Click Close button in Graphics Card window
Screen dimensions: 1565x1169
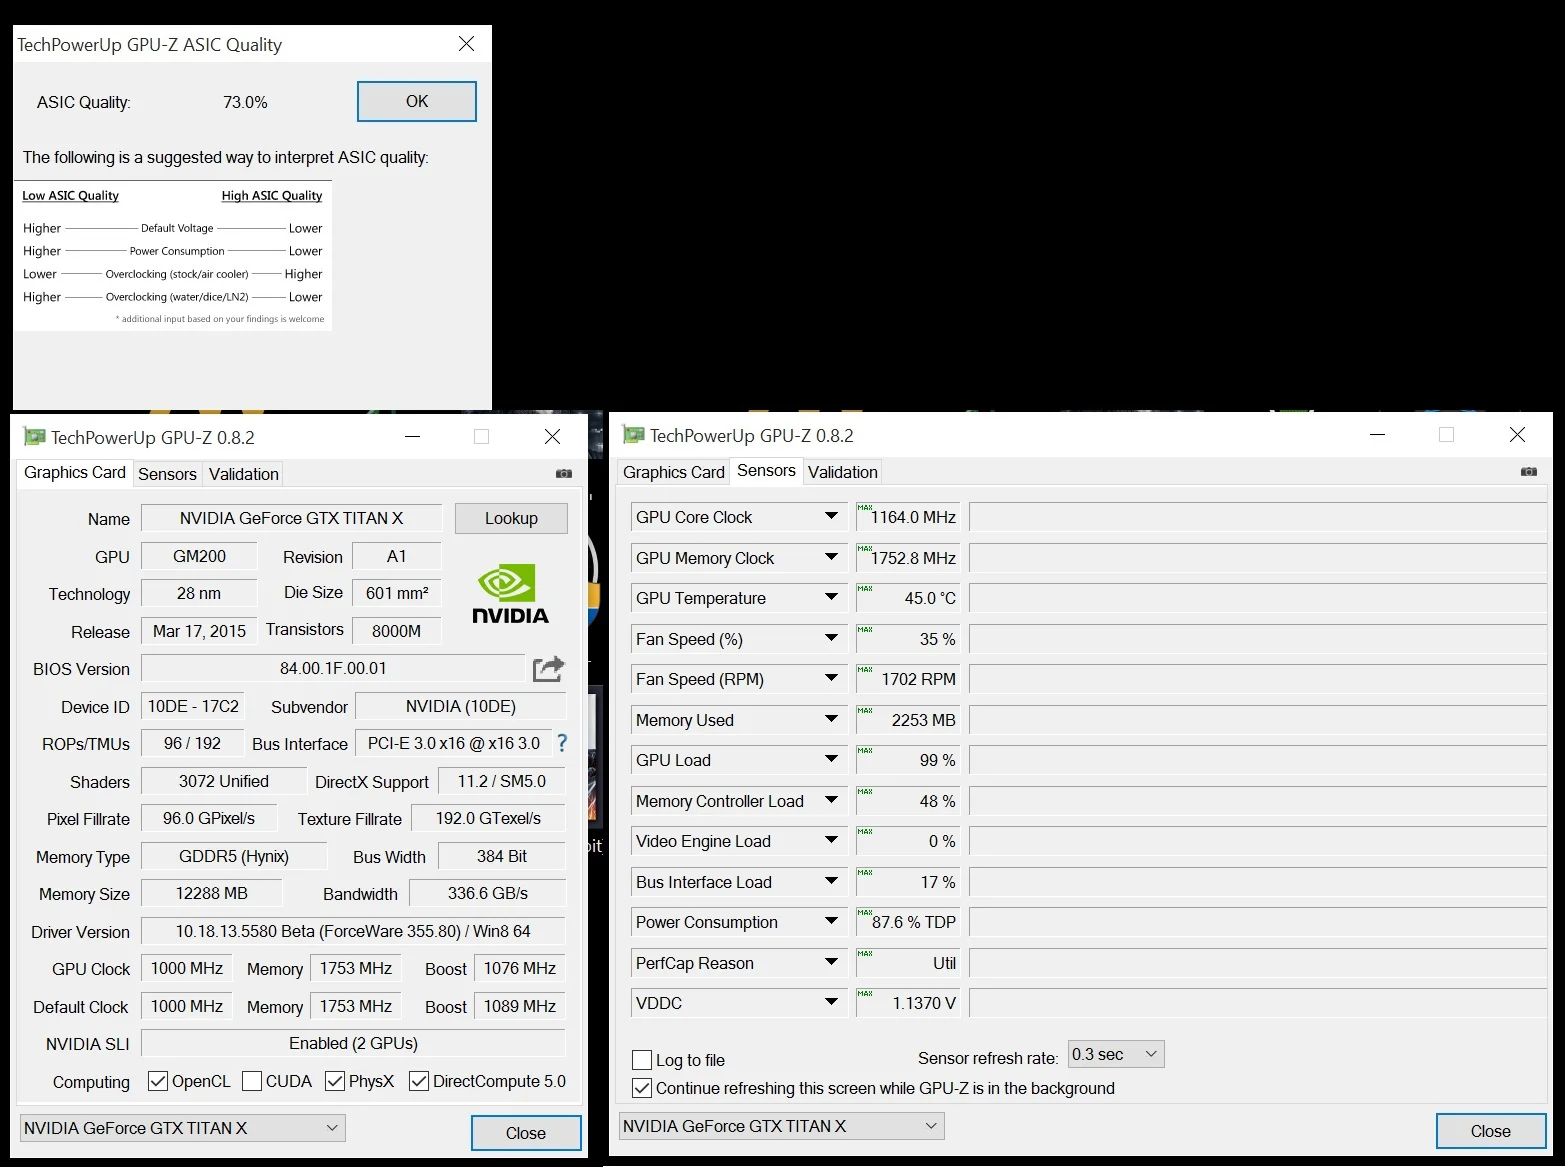pos(526,1133)
